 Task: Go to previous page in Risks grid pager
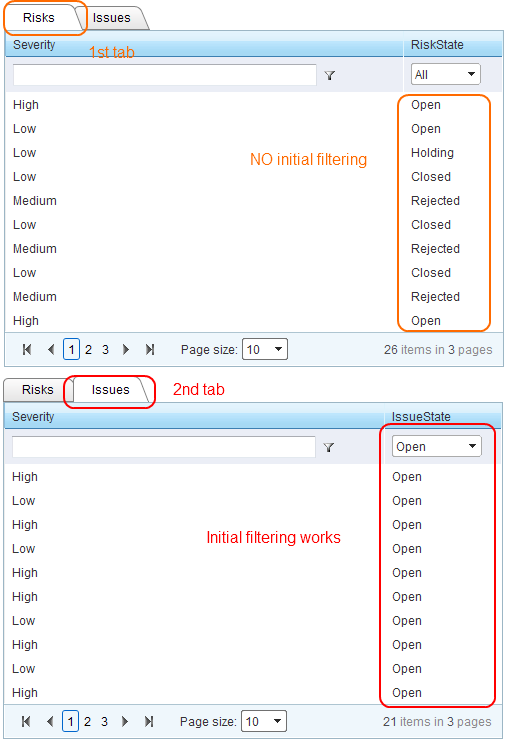click(51, 350)
